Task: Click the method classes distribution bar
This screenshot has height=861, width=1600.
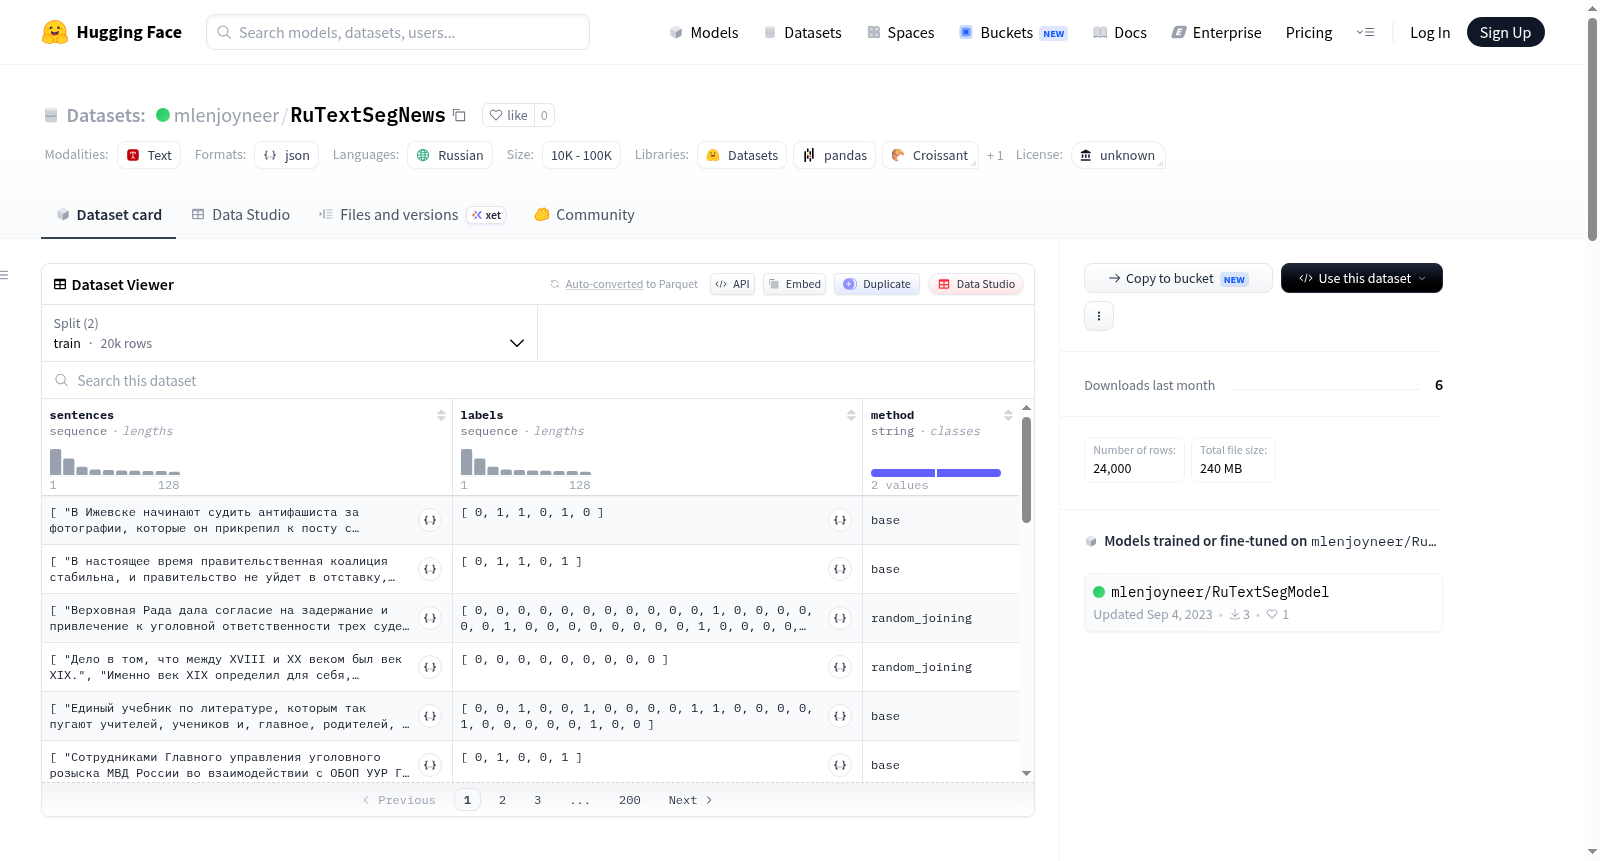Action: pyautogui.click(x=936, y=473)
